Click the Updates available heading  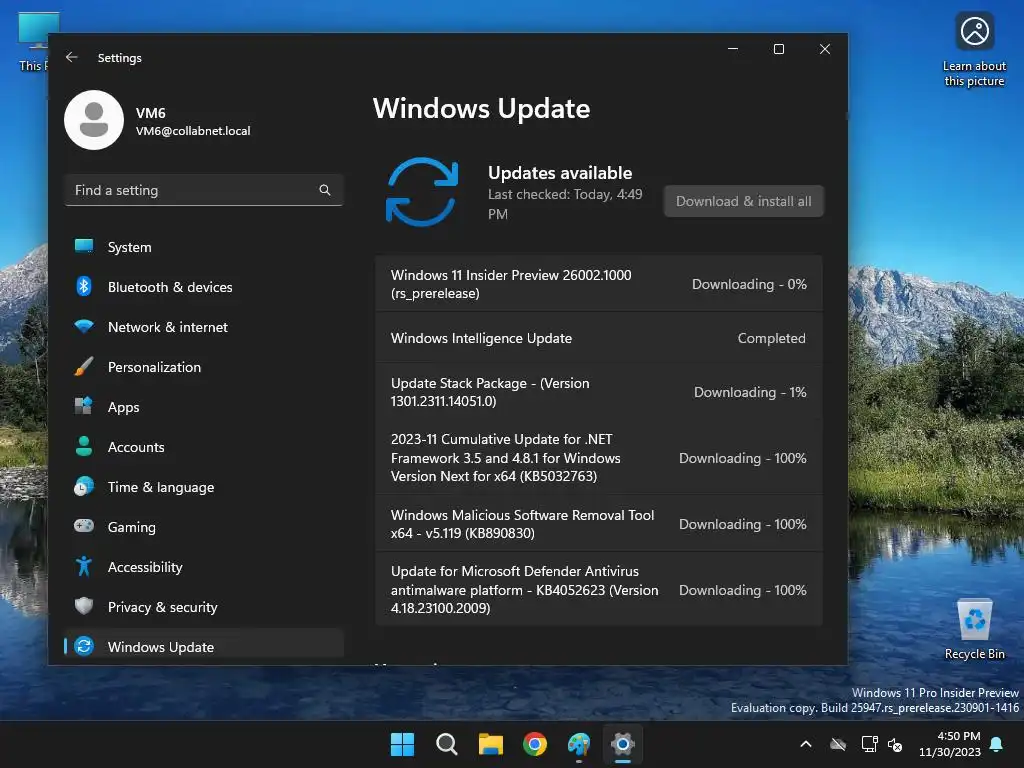pyautogui.click(x=560, y=173)
